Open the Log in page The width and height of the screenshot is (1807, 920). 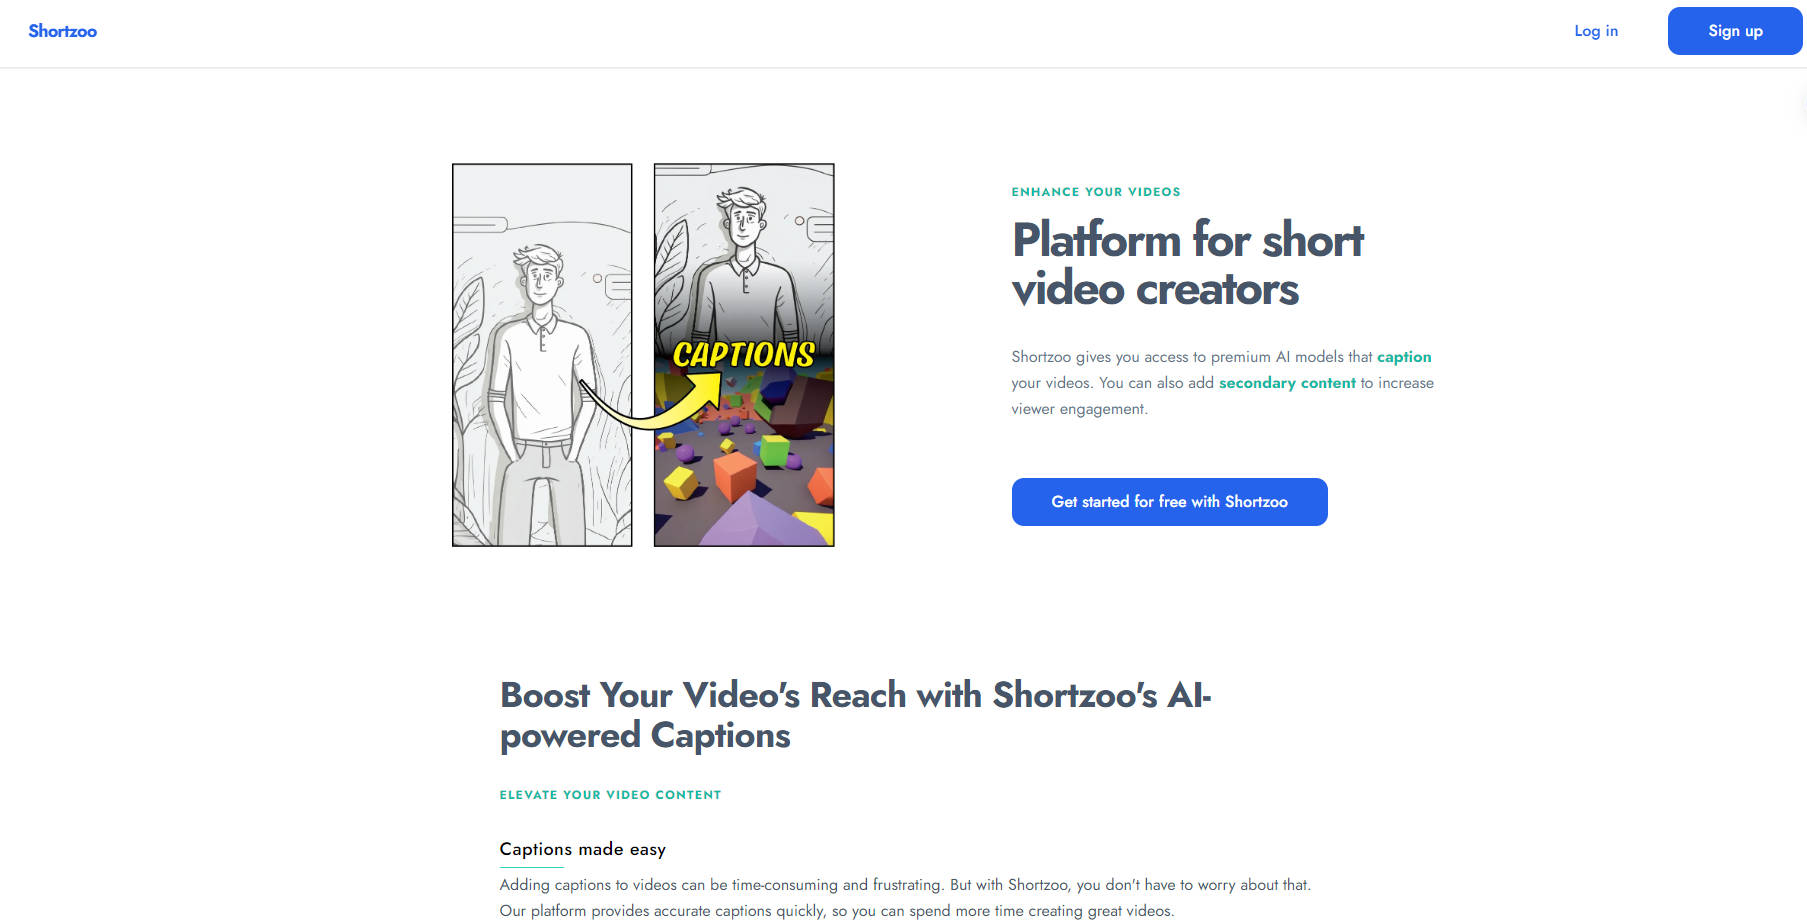[x=1596, y=31]
